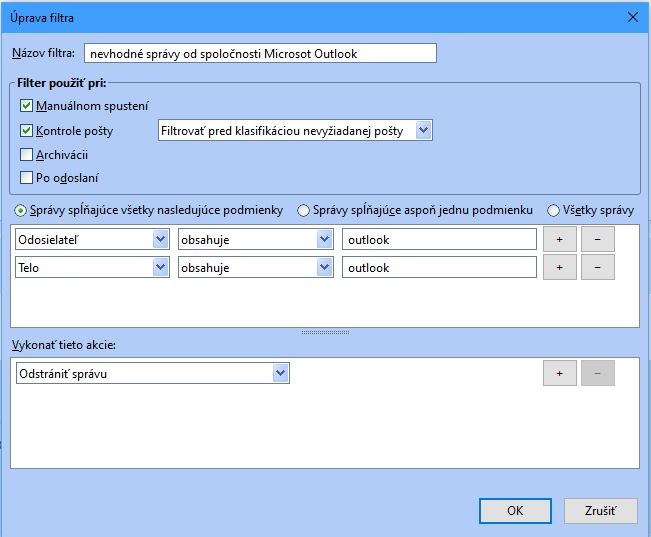Click the splitter grip between conditions and actions
This screenshot has height=537, width=651.
tap(325, 332)
